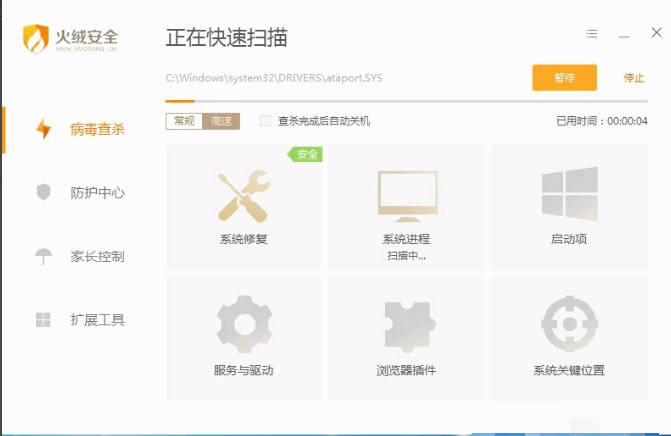Open the main menu list icon
This screenshot has width=671, height=436.
point(592,33)
